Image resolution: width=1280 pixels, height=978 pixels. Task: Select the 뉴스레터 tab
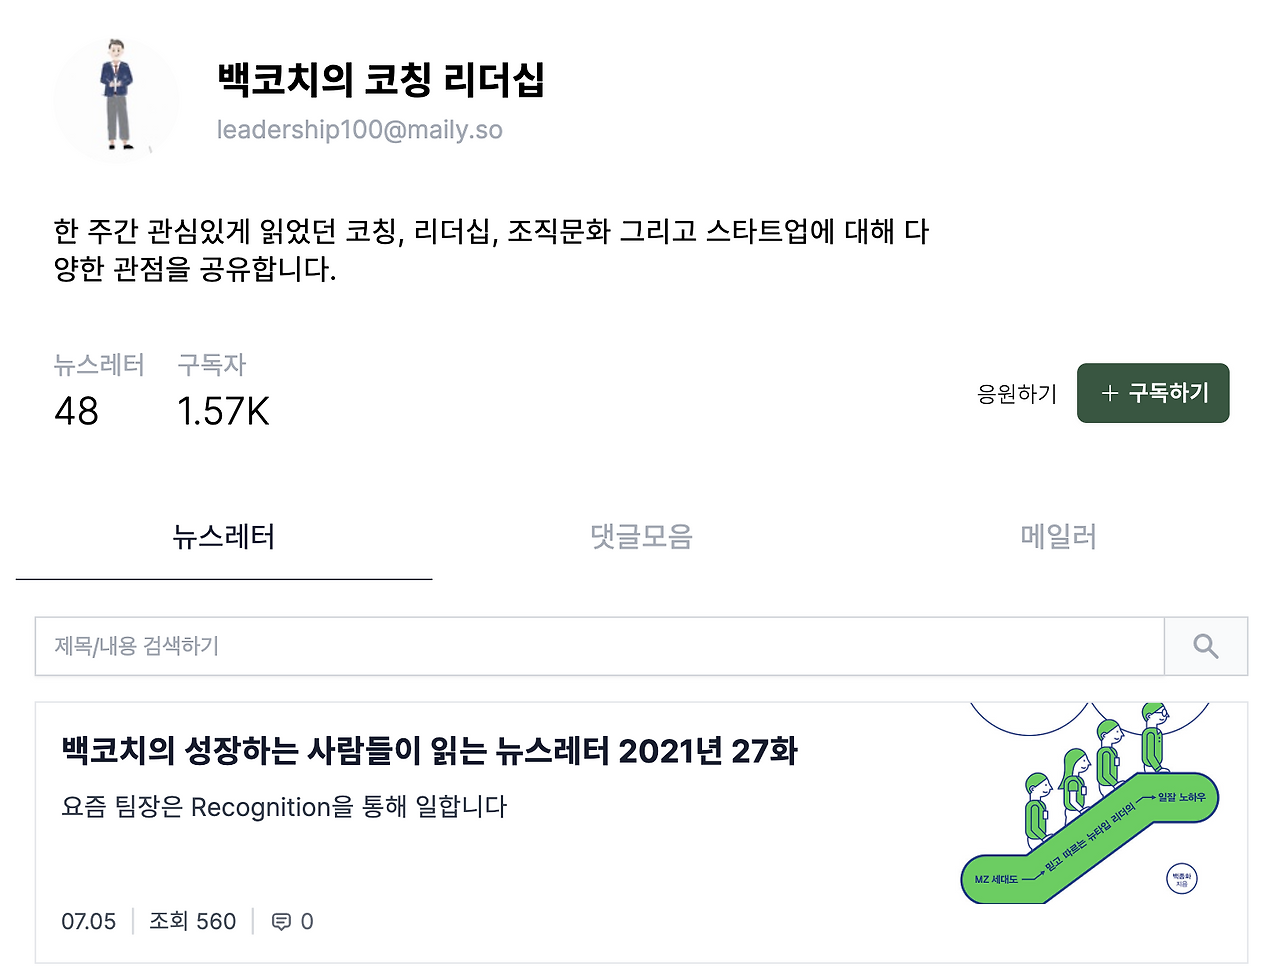point(224,537)
